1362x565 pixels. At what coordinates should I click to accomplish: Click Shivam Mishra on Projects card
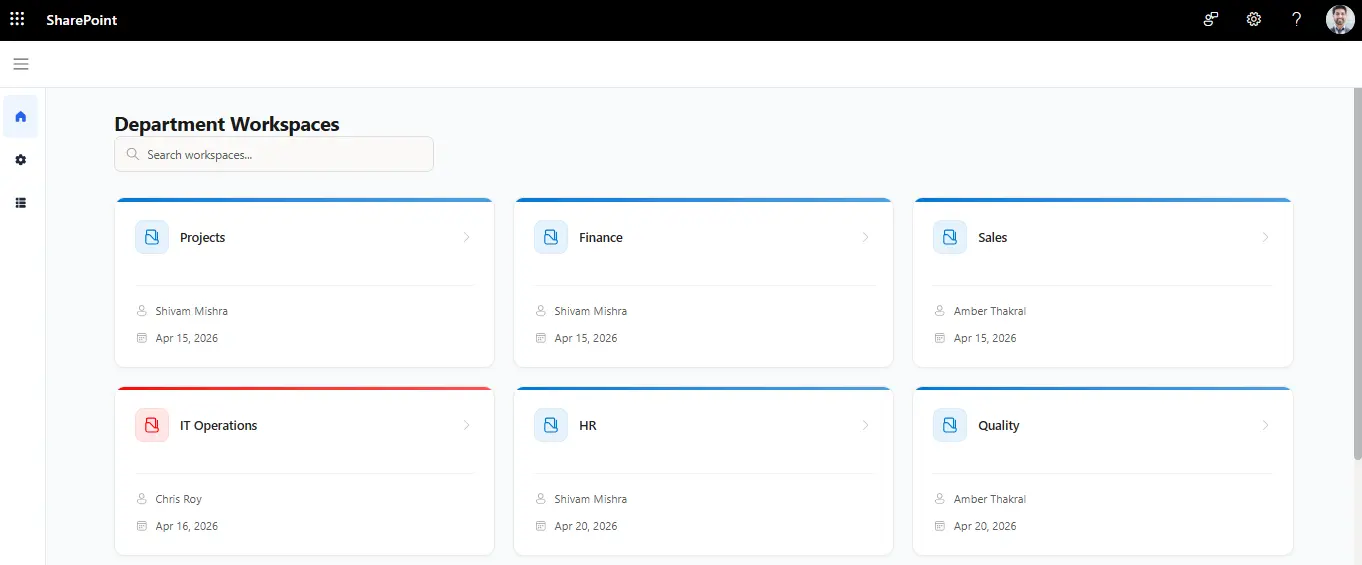192,311
